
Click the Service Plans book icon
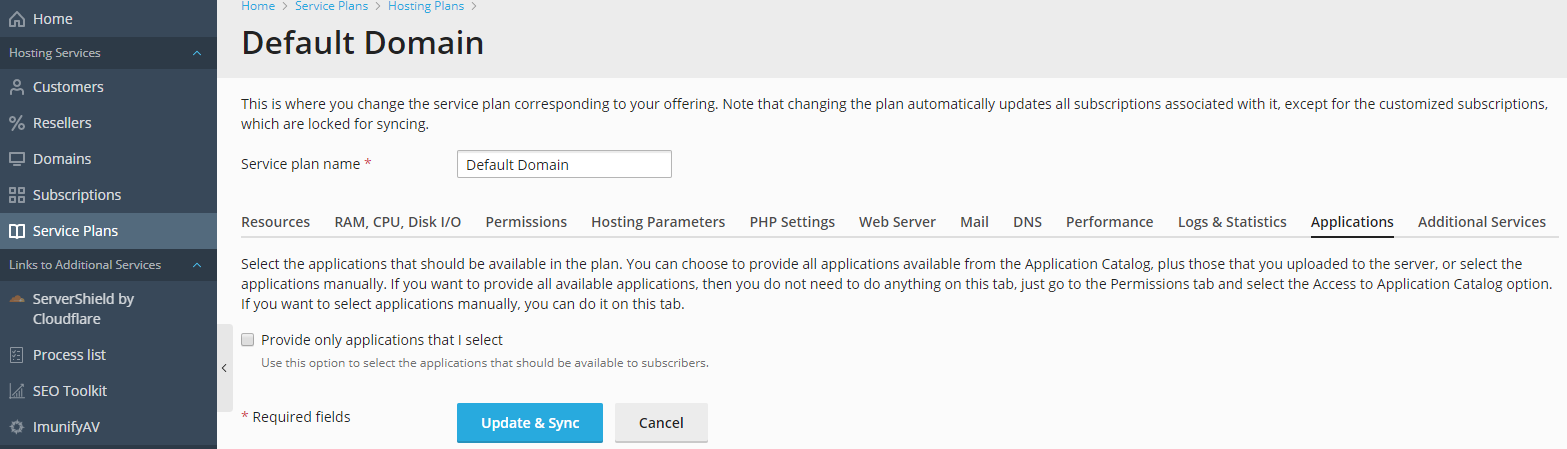pyautogui.click(x=17, y=231)
